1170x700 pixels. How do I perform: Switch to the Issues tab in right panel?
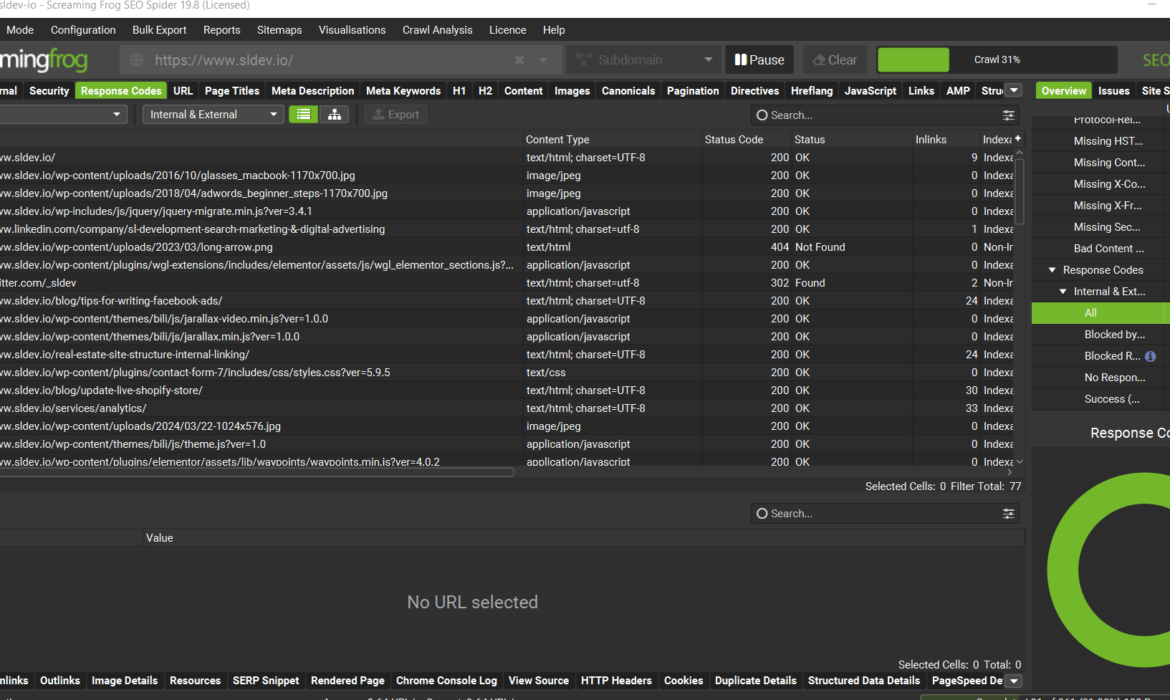click(x=1113, y=90)
